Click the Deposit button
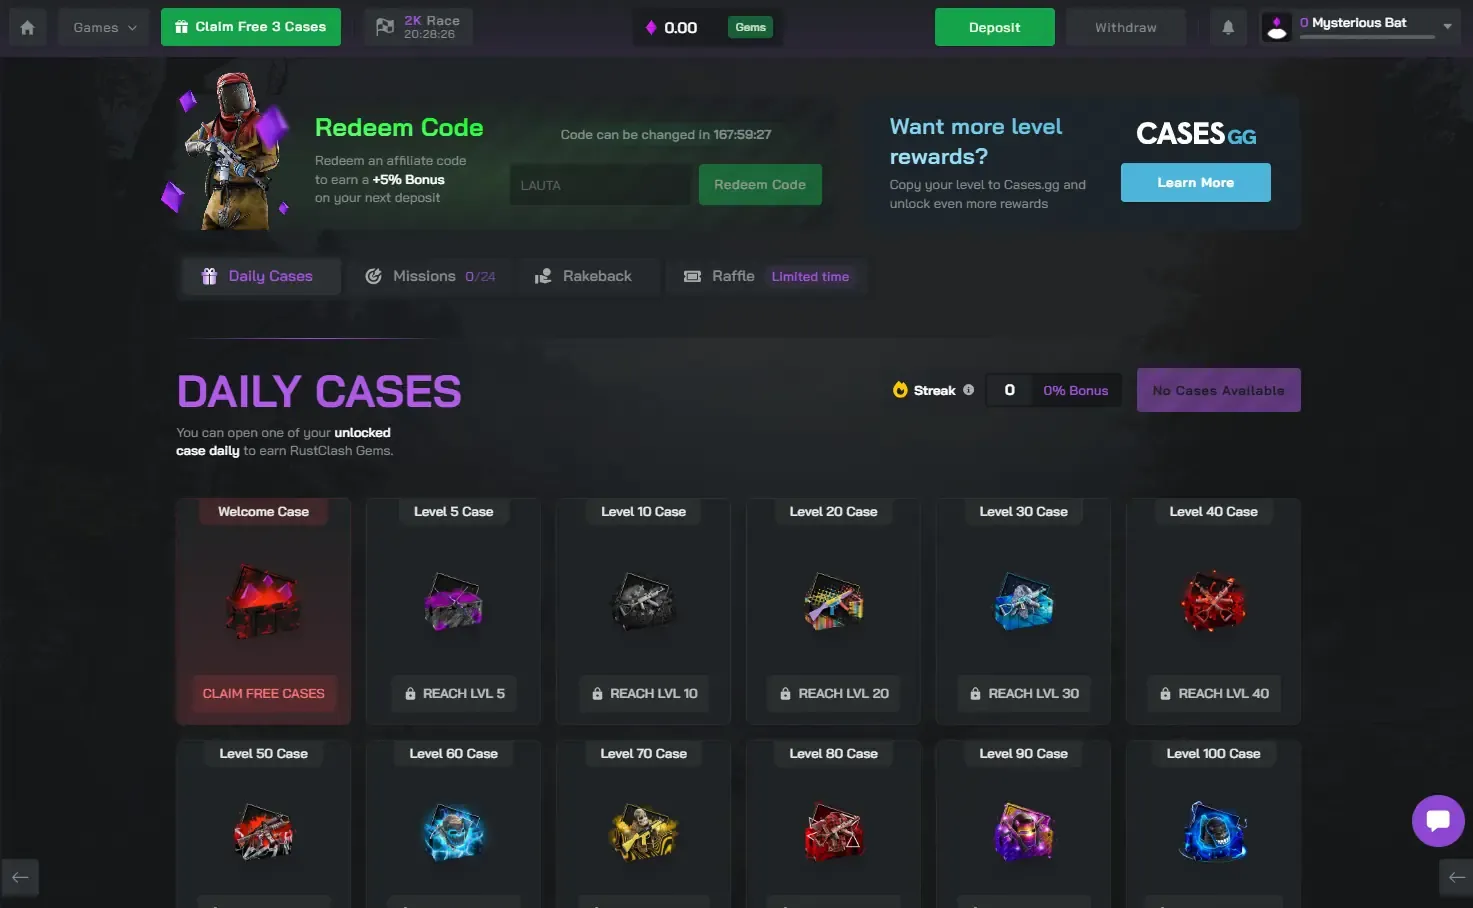 994,27
